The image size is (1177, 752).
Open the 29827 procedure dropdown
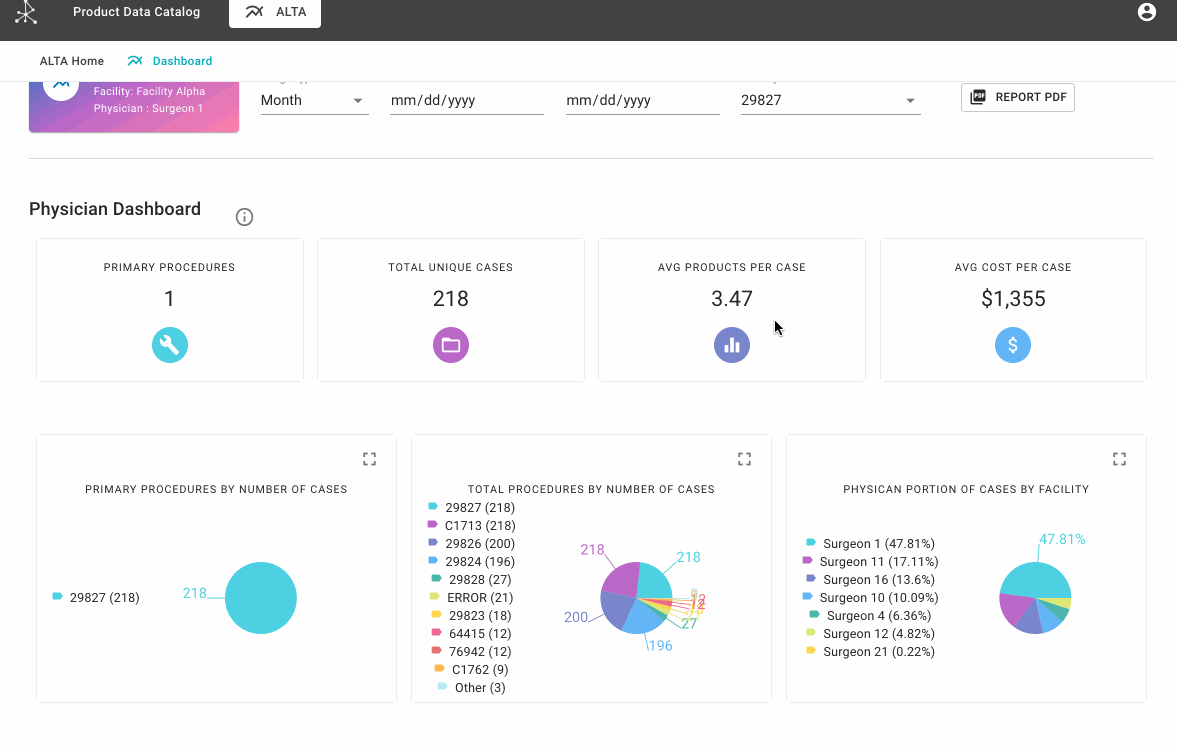[x=830, y=101]
